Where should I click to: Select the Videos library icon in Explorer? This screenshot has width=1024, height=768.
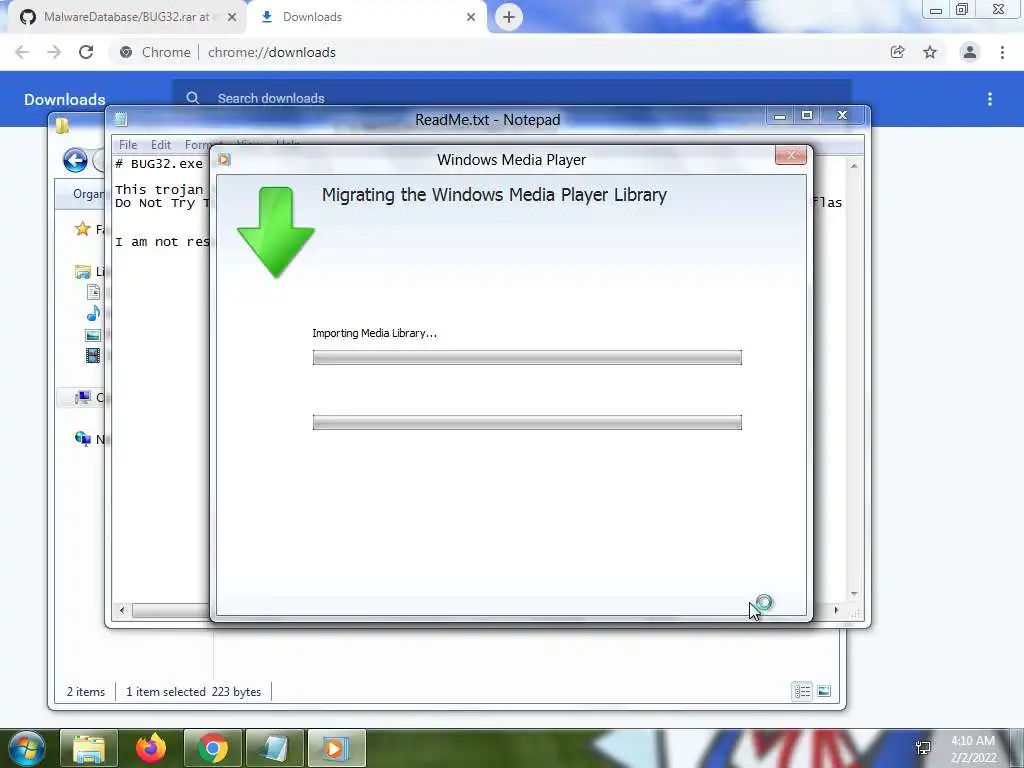pyautogui.click(x=93, y=355)
